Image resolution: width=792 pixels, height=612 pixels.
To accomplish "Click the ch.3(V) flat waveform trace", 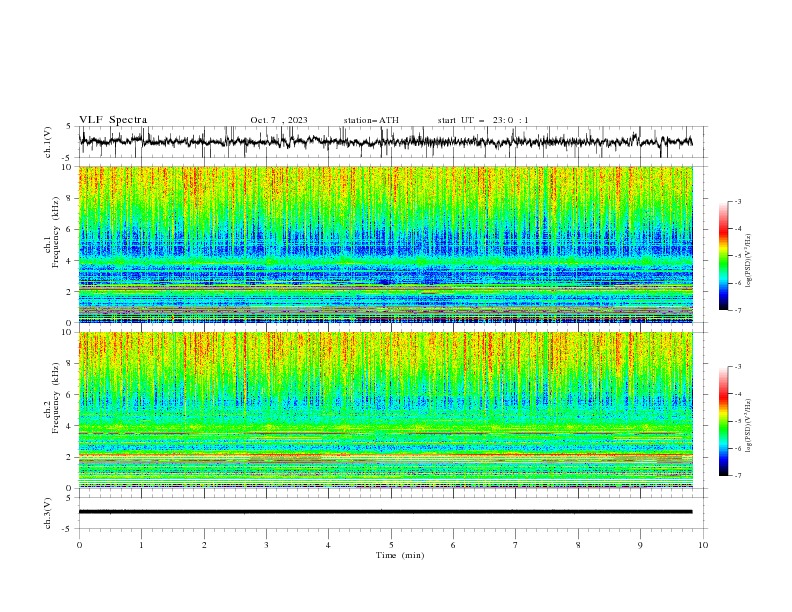I will tap(386, 512).
